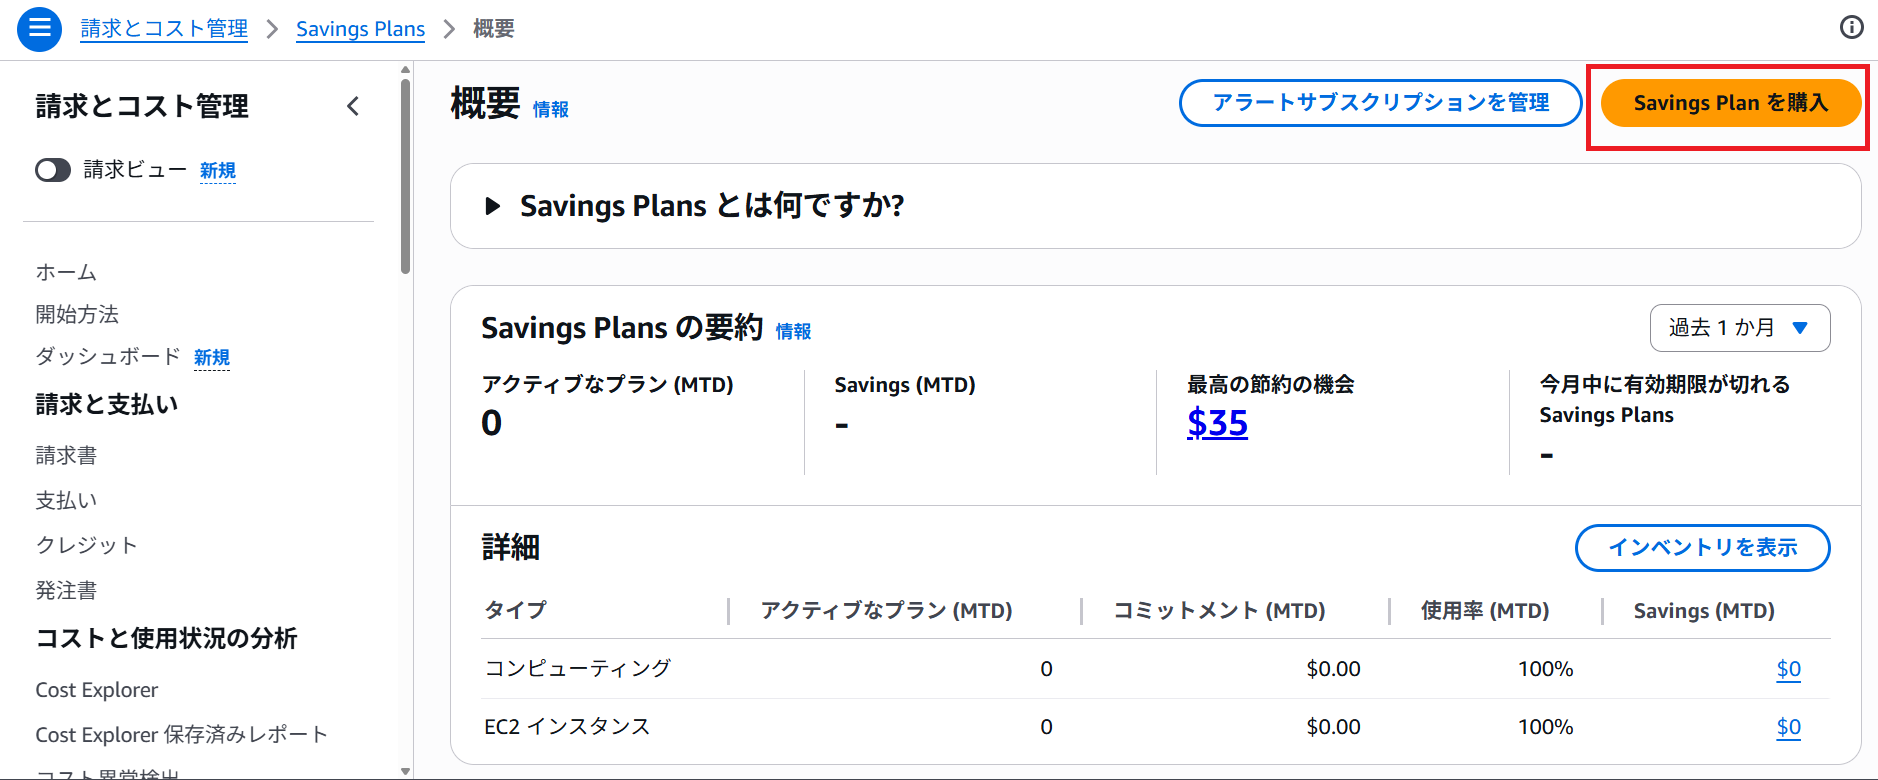Select 請求書 in the sidebar
Screen dimensions: 1878x780
pyautogui.click(x=66, y=456)
